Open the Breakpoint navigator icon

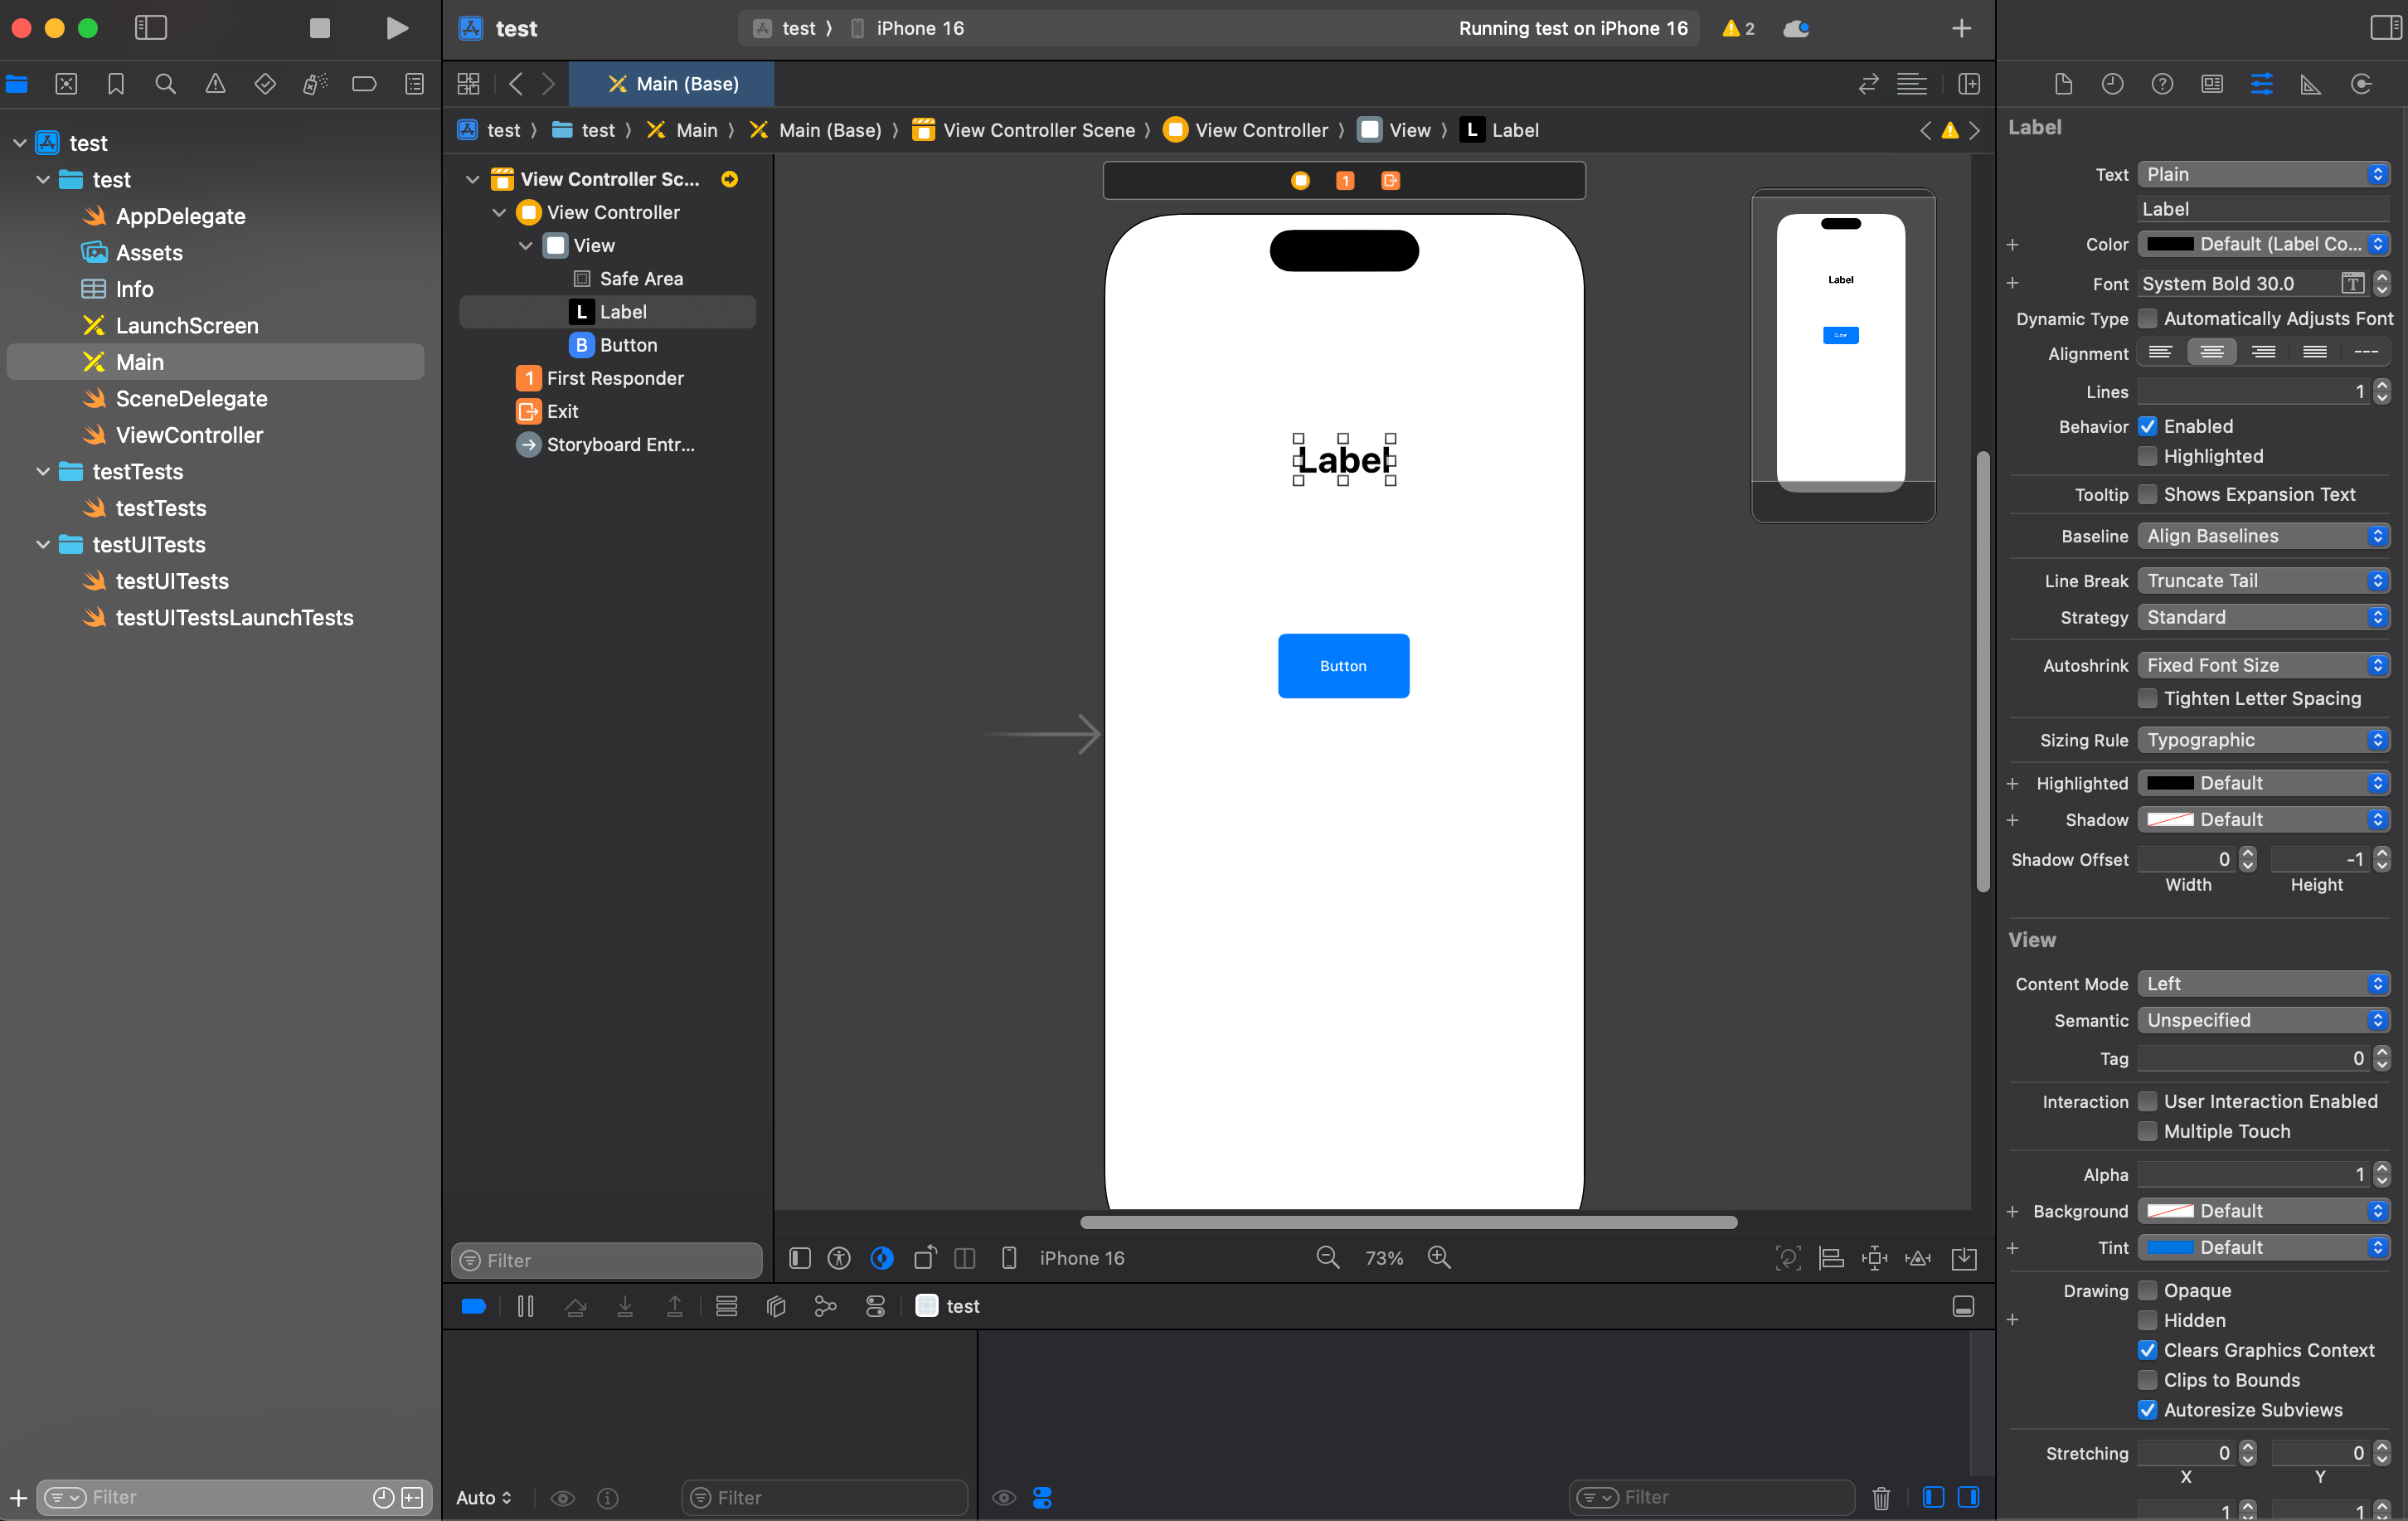tap(364, 84)
